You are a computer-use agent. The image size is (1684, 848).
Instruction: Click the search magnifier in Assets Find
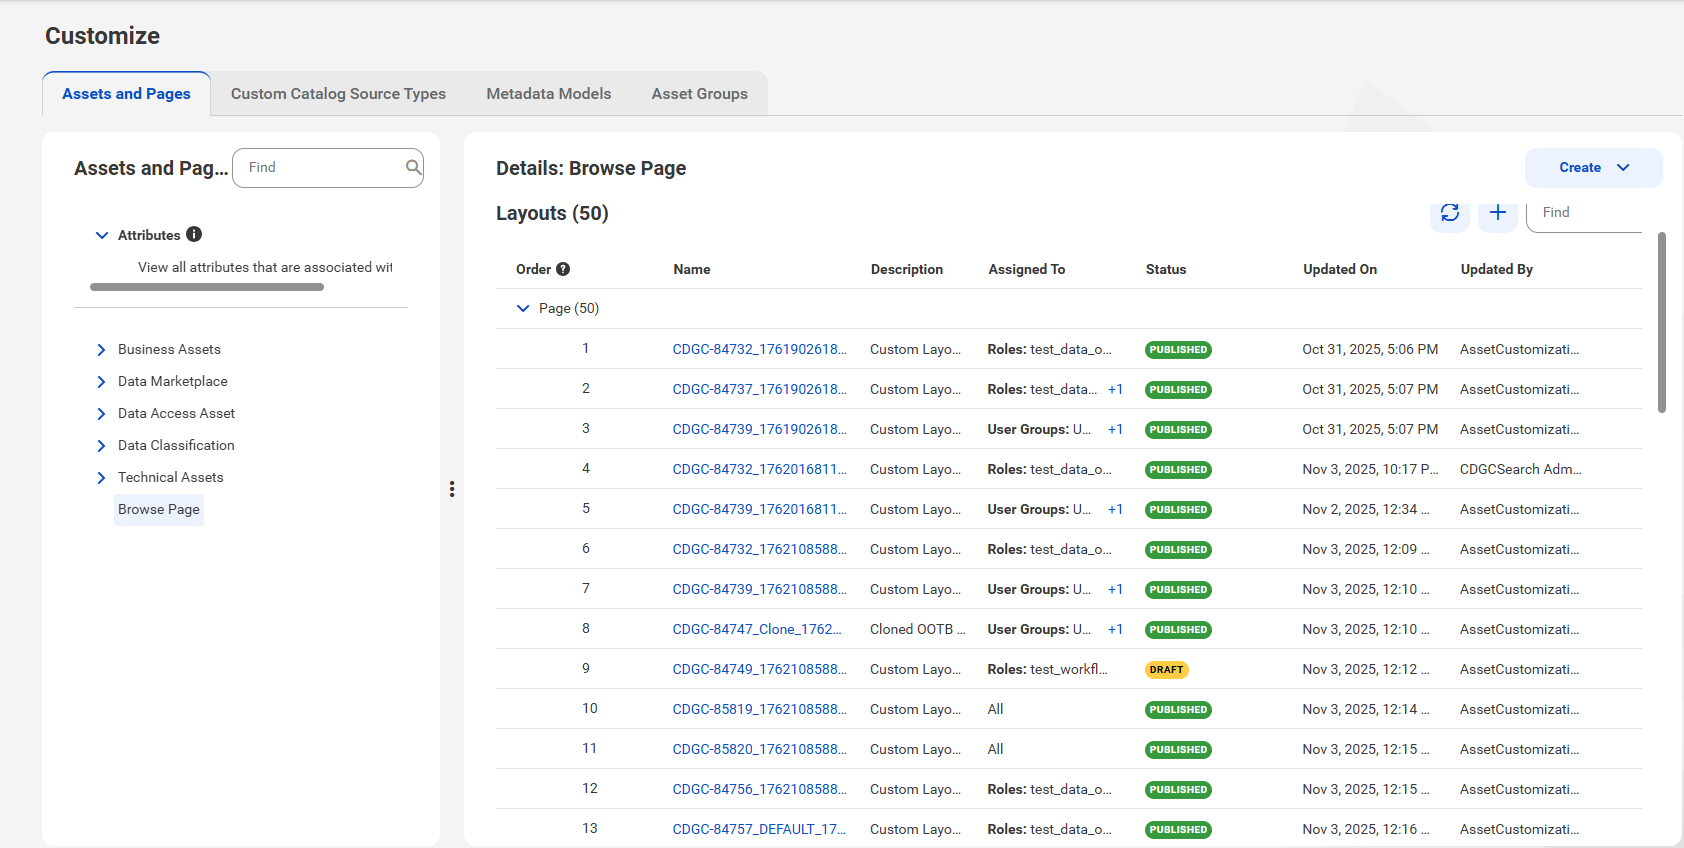point(413,167)
